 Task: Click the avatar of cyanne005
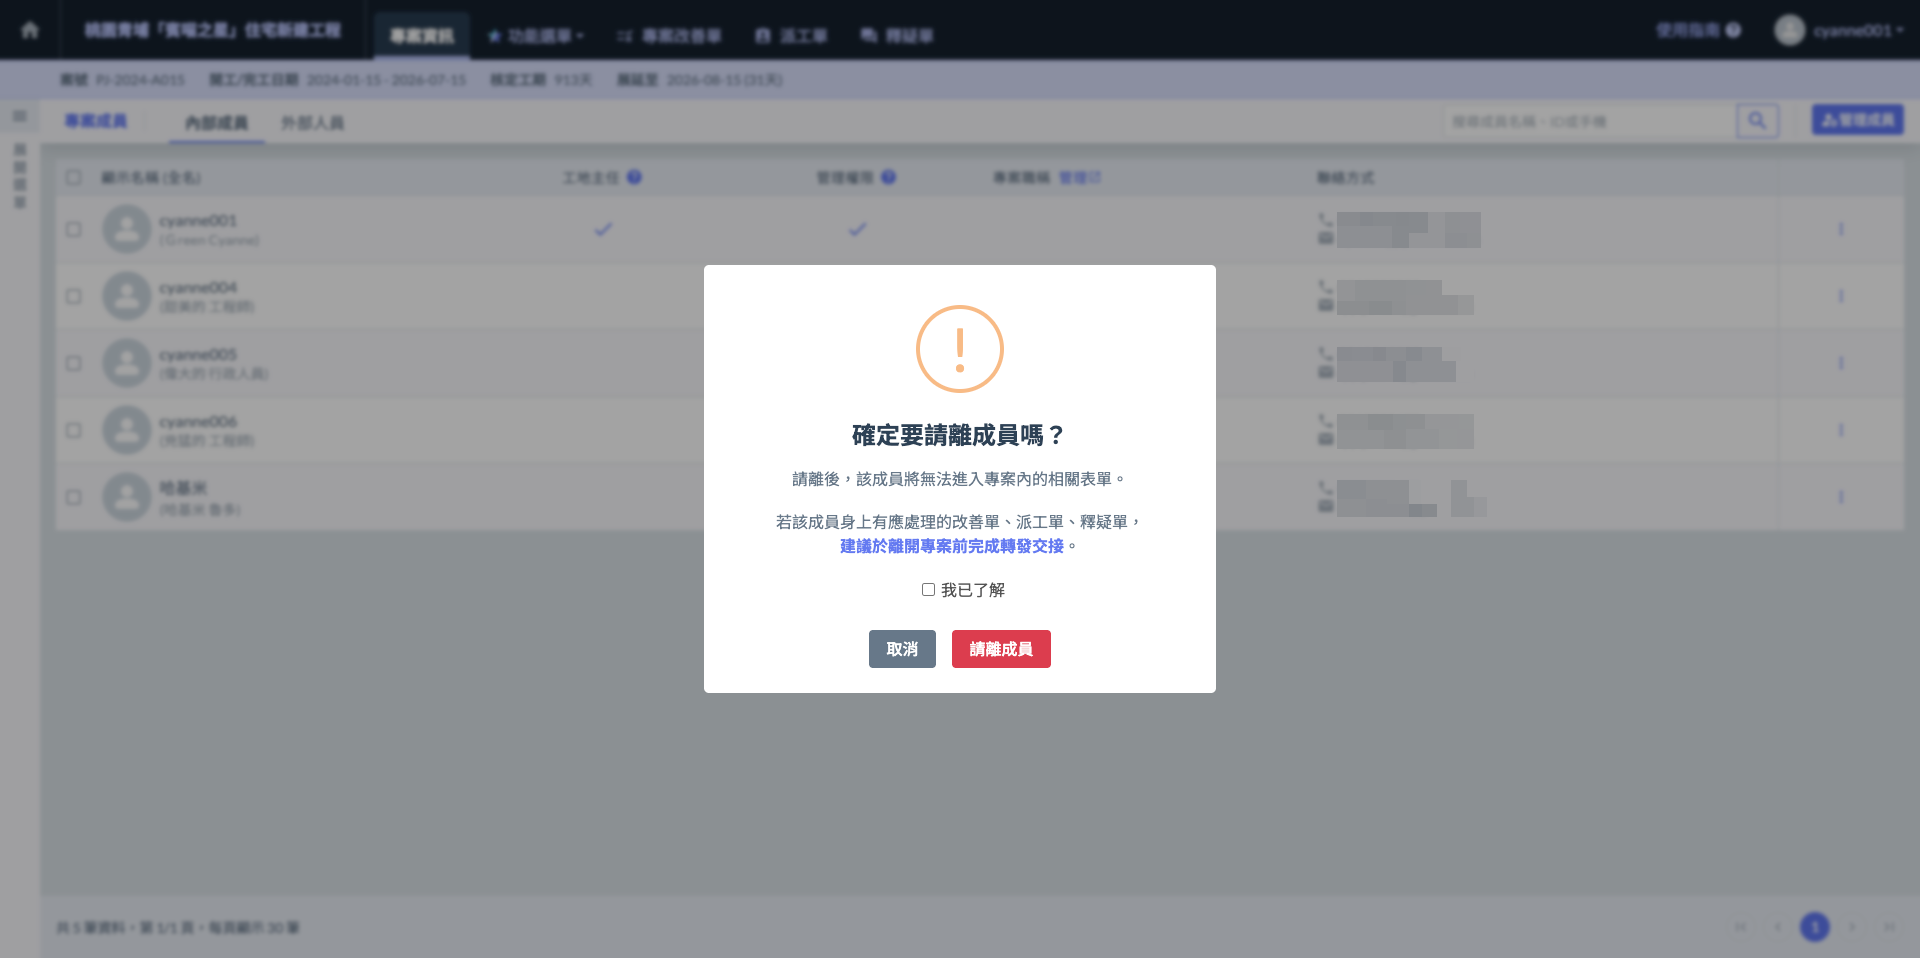point(127,363)
